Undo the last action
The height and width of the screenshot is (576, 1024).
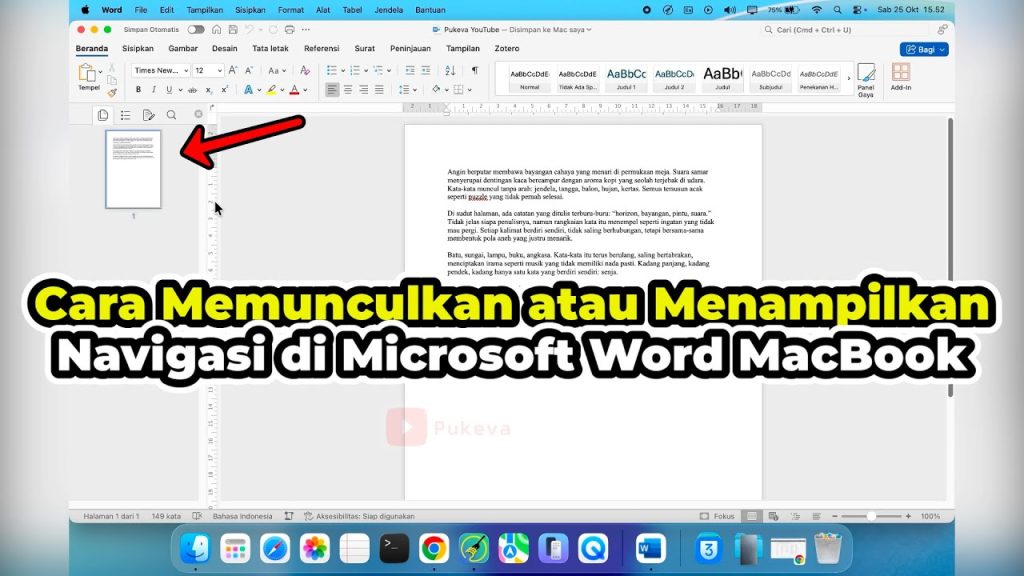click(249, 29)
